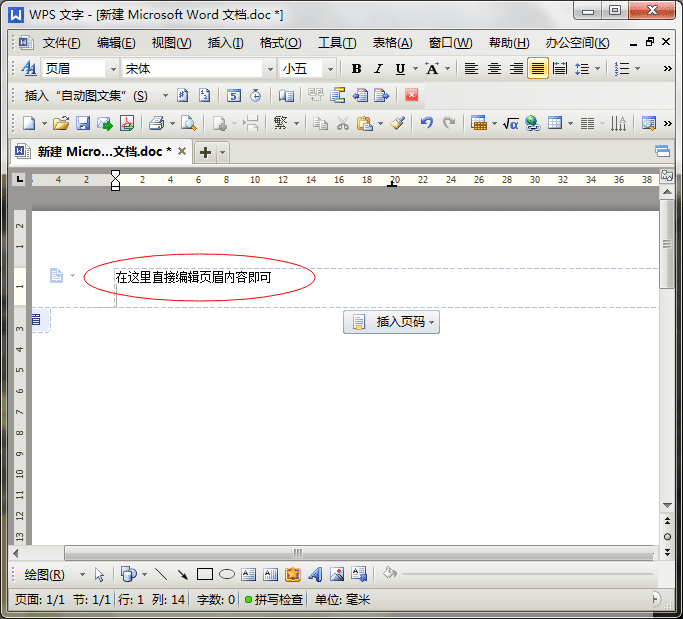Insert hyperlink globe icon
The height and width of the screenshot is (619, 683).
pyautogui.click(x=532, y=123)
